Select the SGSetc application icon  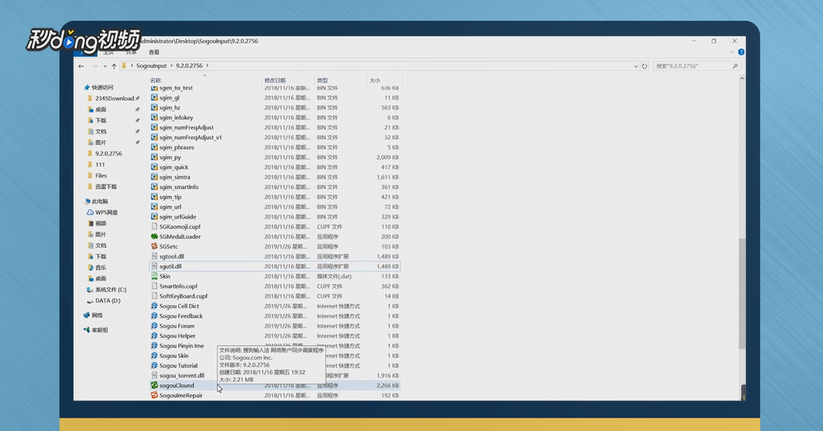click(x=154, y=246)
